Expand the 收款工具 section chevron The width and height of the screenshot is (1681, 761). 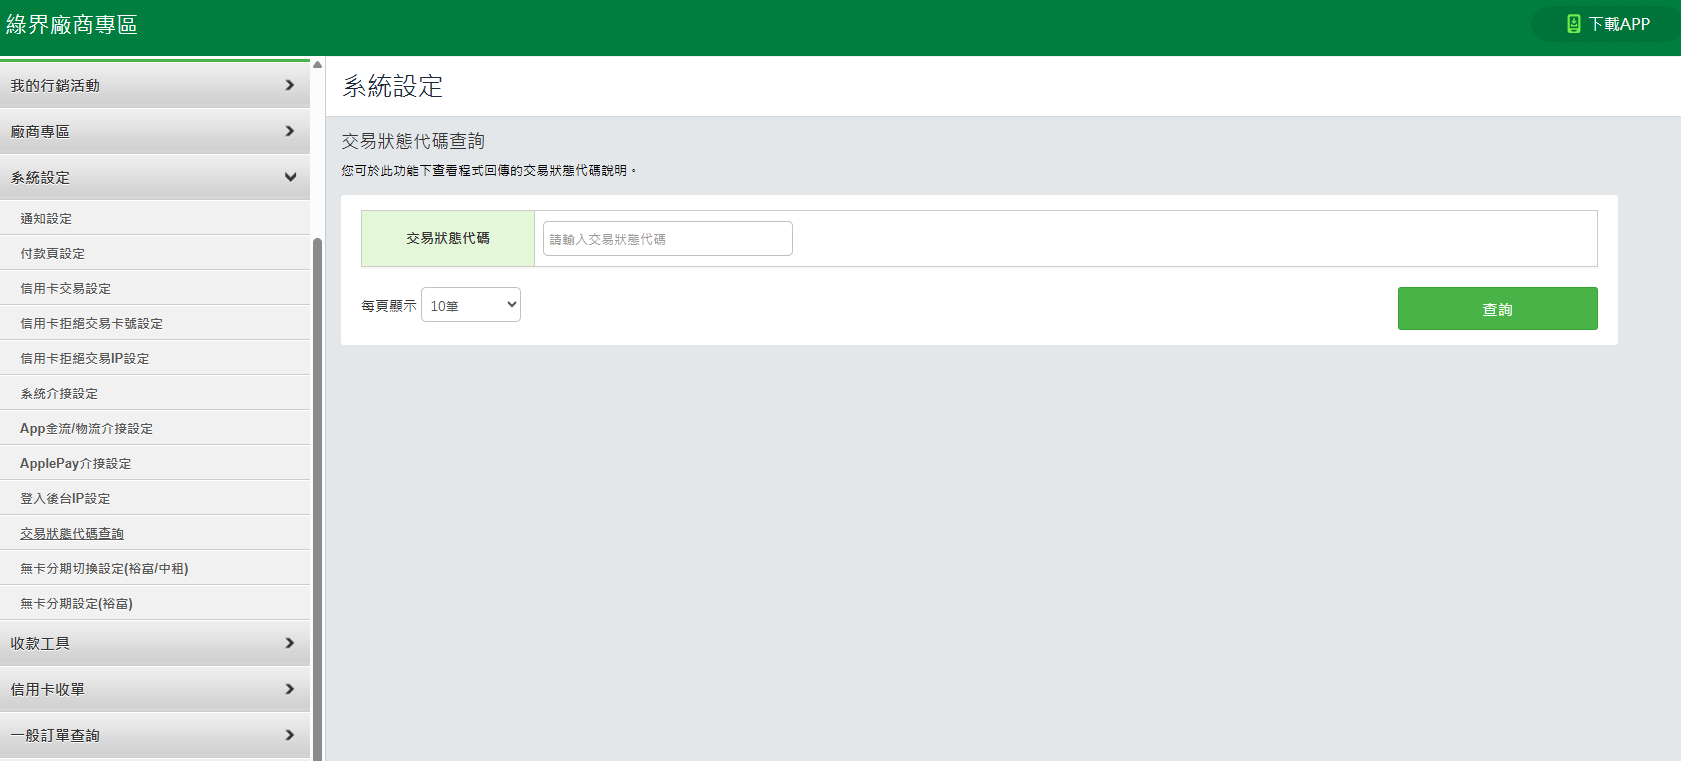coord(290,644)
